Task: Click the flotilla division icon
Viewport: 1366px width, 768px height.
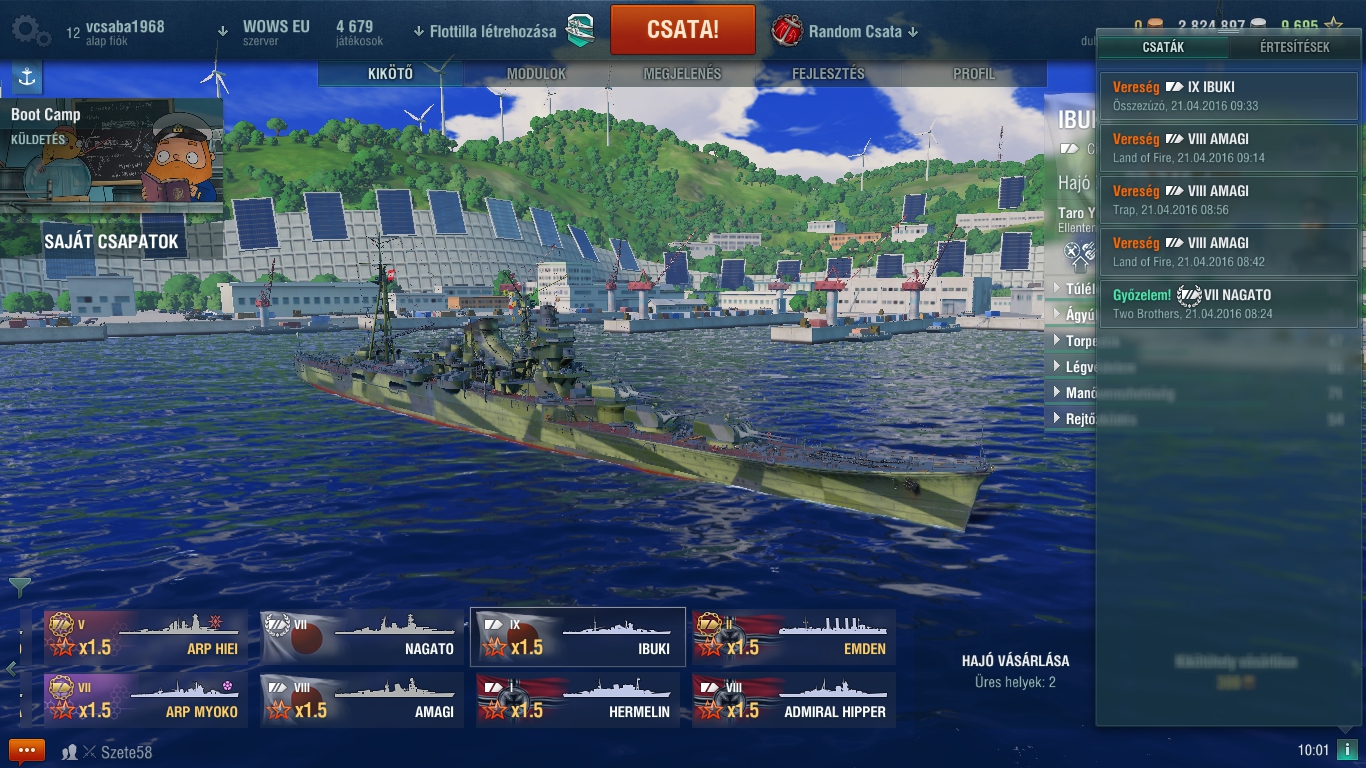Action: coord(580,31)
